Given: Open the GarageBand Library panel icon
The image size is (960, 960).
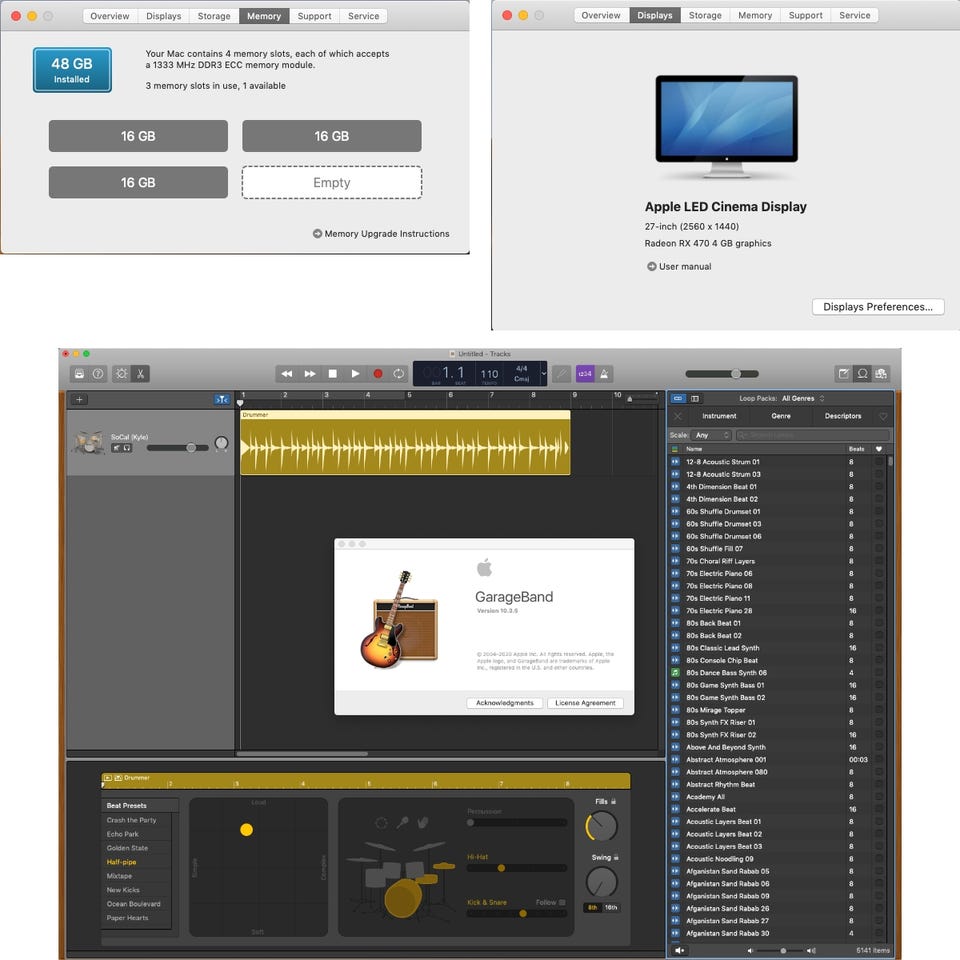Looking at the screenshot, I should click(79, 373).
